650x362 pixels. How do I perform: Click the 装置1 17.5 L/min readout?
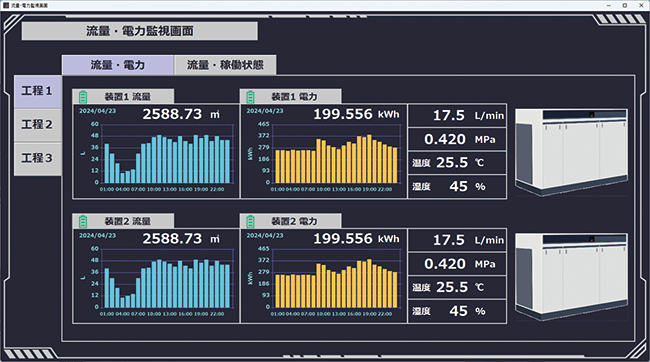[x=457, y=115]
